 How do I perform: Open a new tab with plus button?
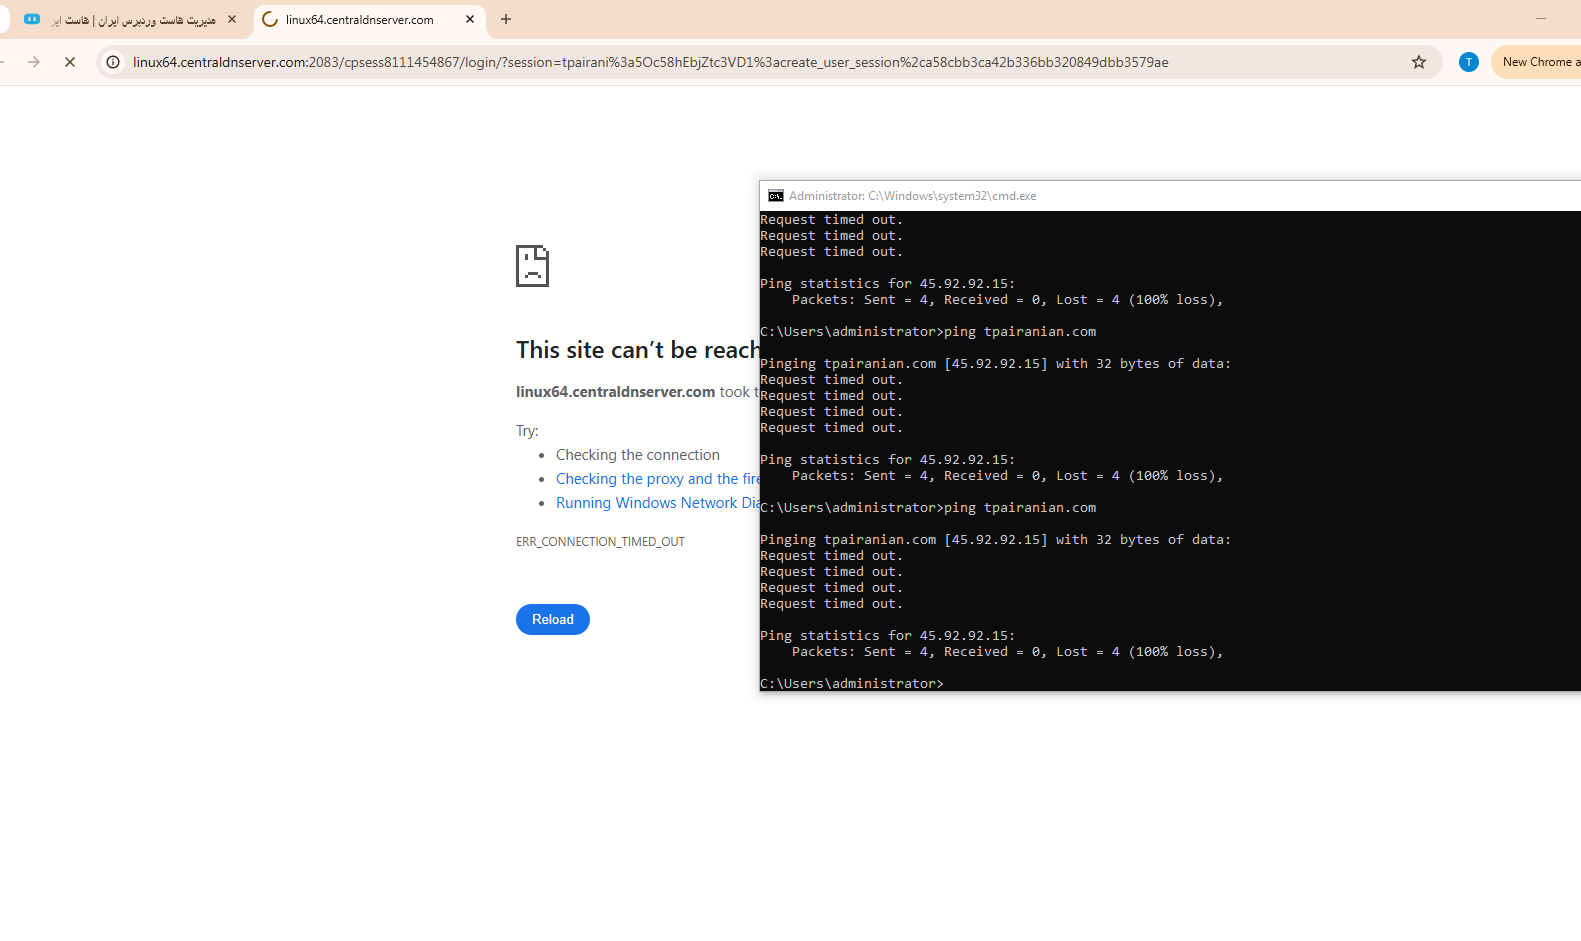(x=506, y=19)
